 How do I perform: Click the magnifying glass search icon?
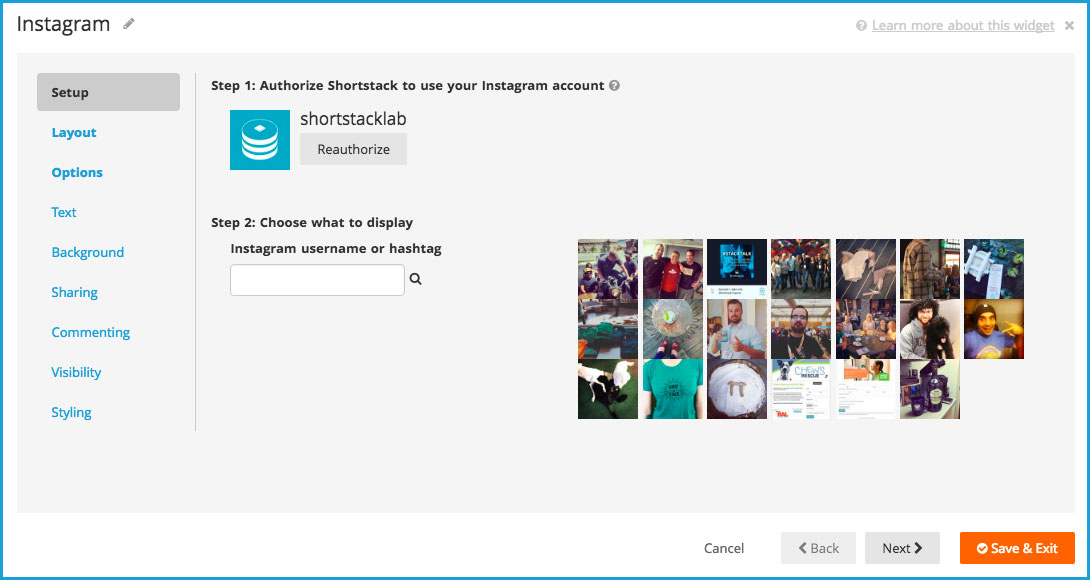coord(415,280)
